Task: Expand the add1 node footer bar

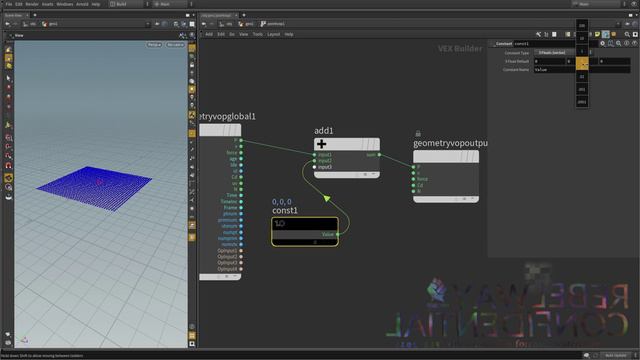Action: tap(347, 175)
